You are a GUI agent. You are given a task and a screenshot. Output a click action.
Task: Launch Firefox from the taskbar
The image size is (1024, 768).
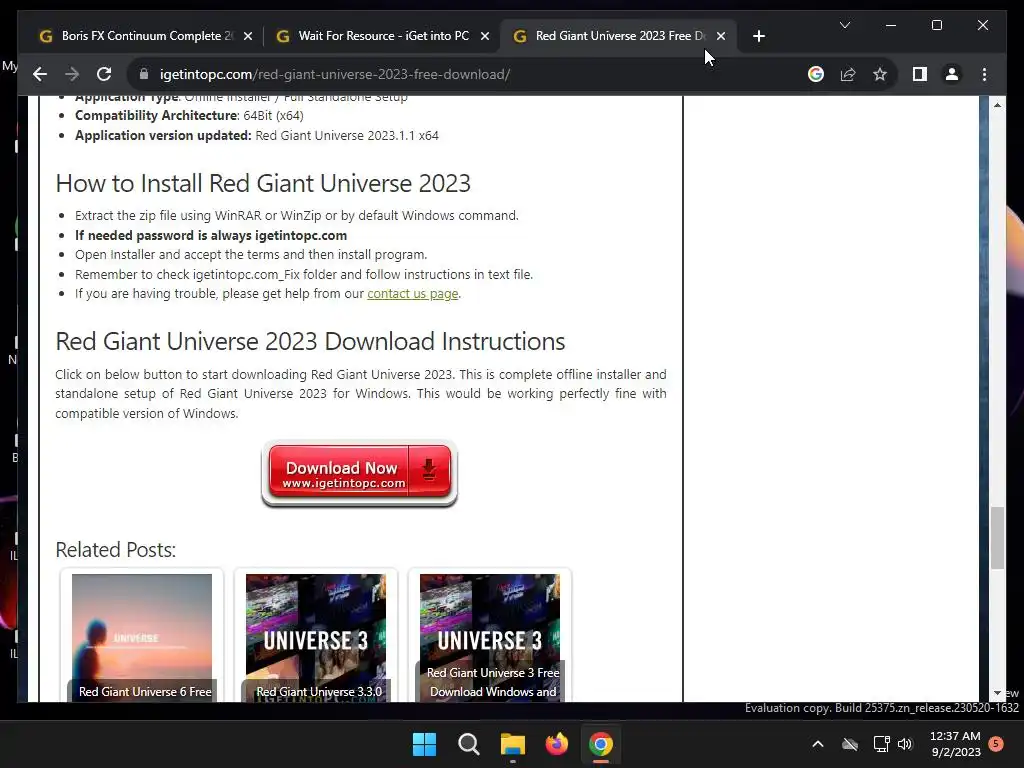pos(556,744)
